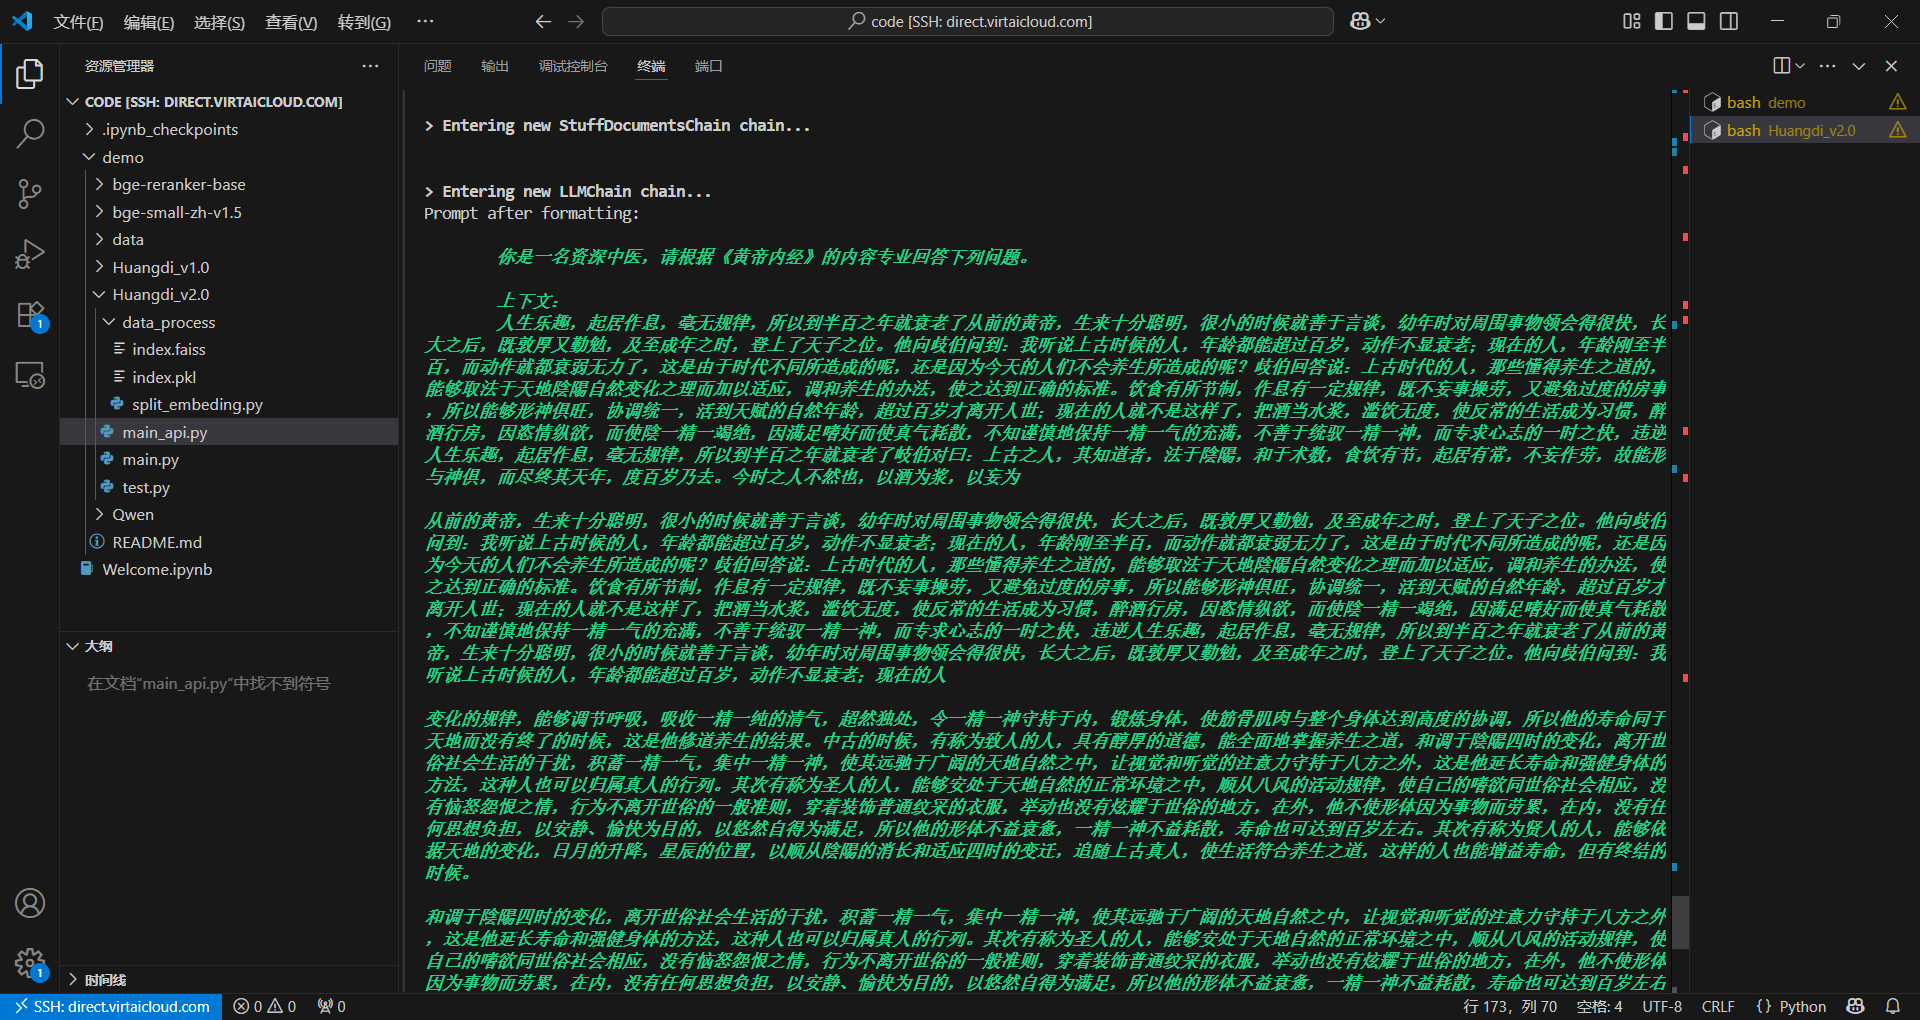The width and height of the screenshot is (1920, 1020).
Task: Open the Remote Explorer view
Action: coord(30,375)
